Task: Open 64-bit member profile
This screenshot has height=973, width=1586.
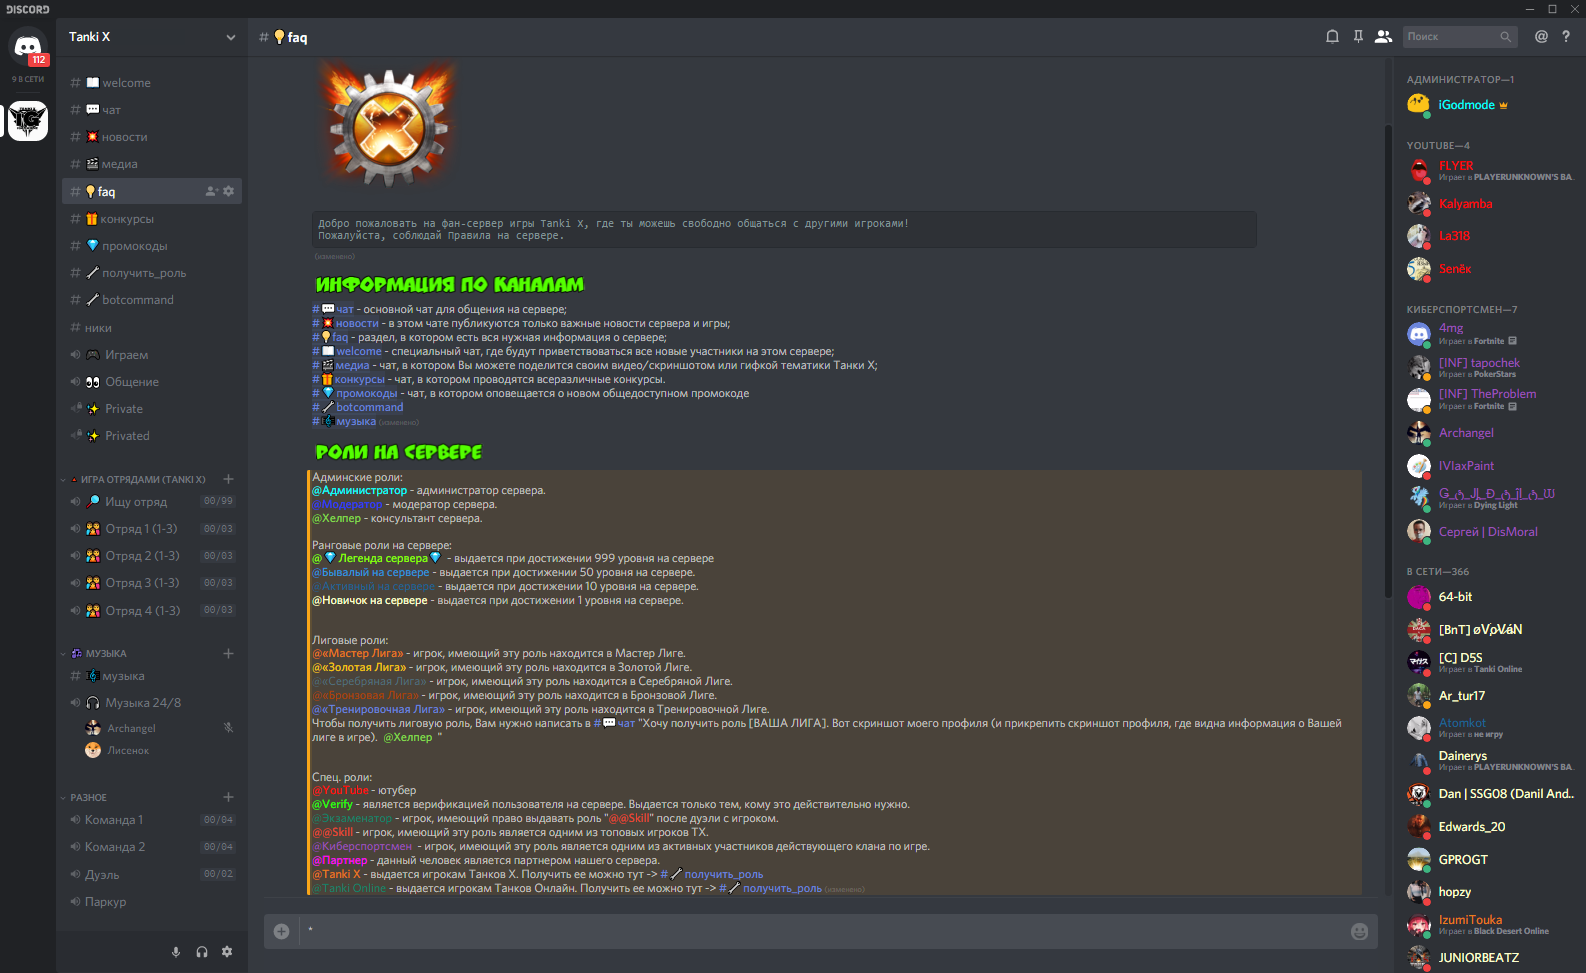Action: pos(1488,597)
